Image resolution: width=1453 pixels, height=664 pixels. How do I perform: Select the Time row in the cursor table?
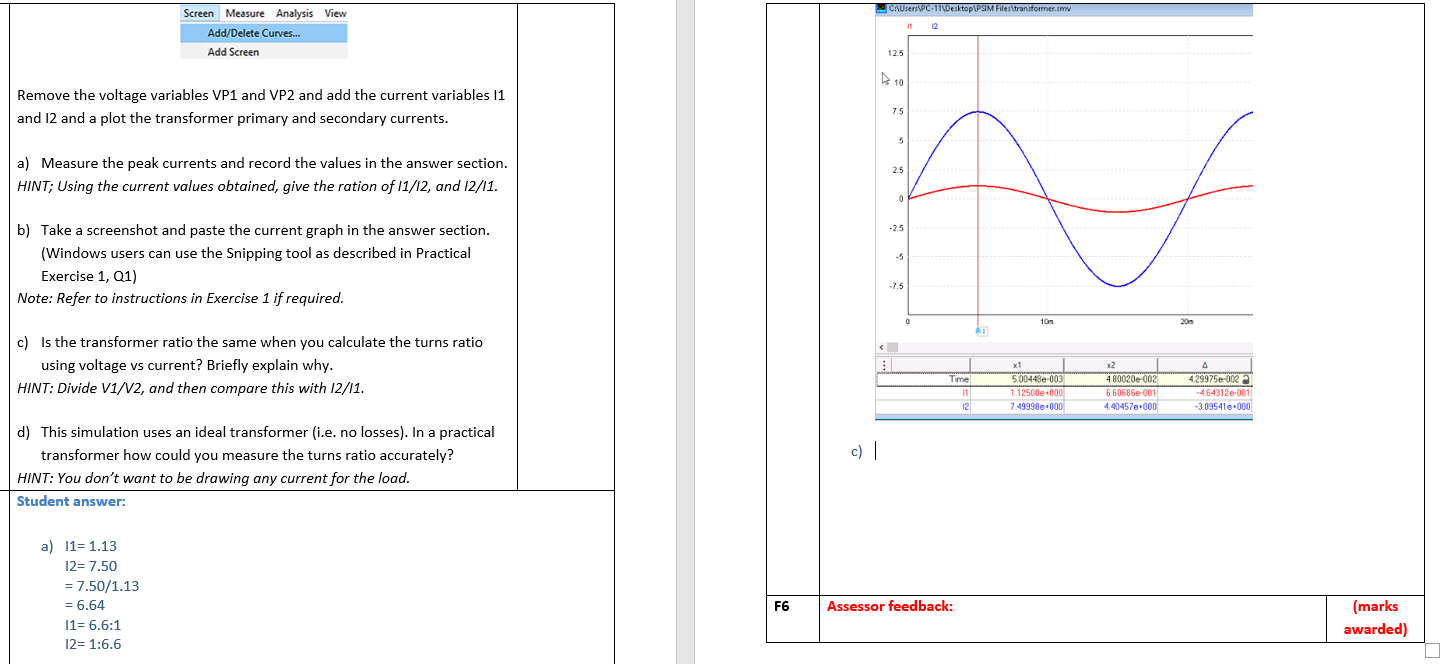click(958, 379)
